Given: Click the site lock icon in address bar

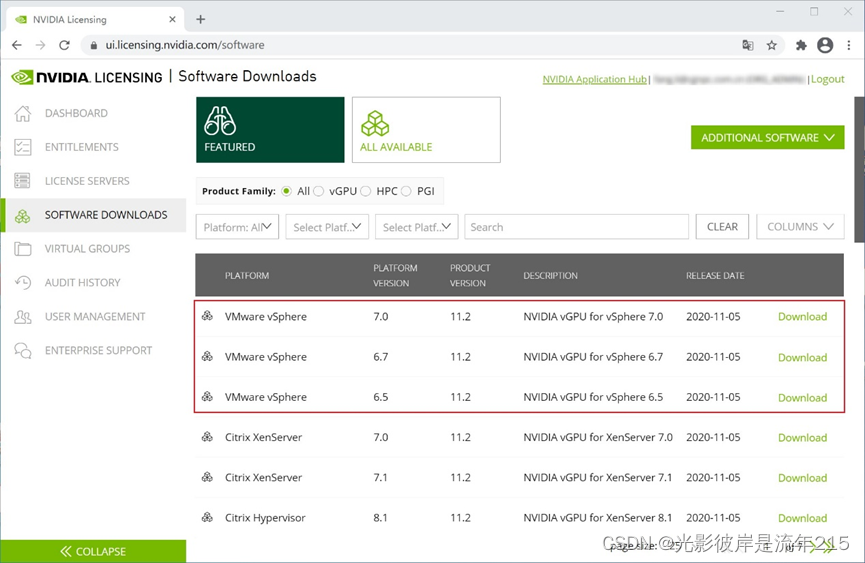Looking at the screenshot, I should [x=94, y=45].
